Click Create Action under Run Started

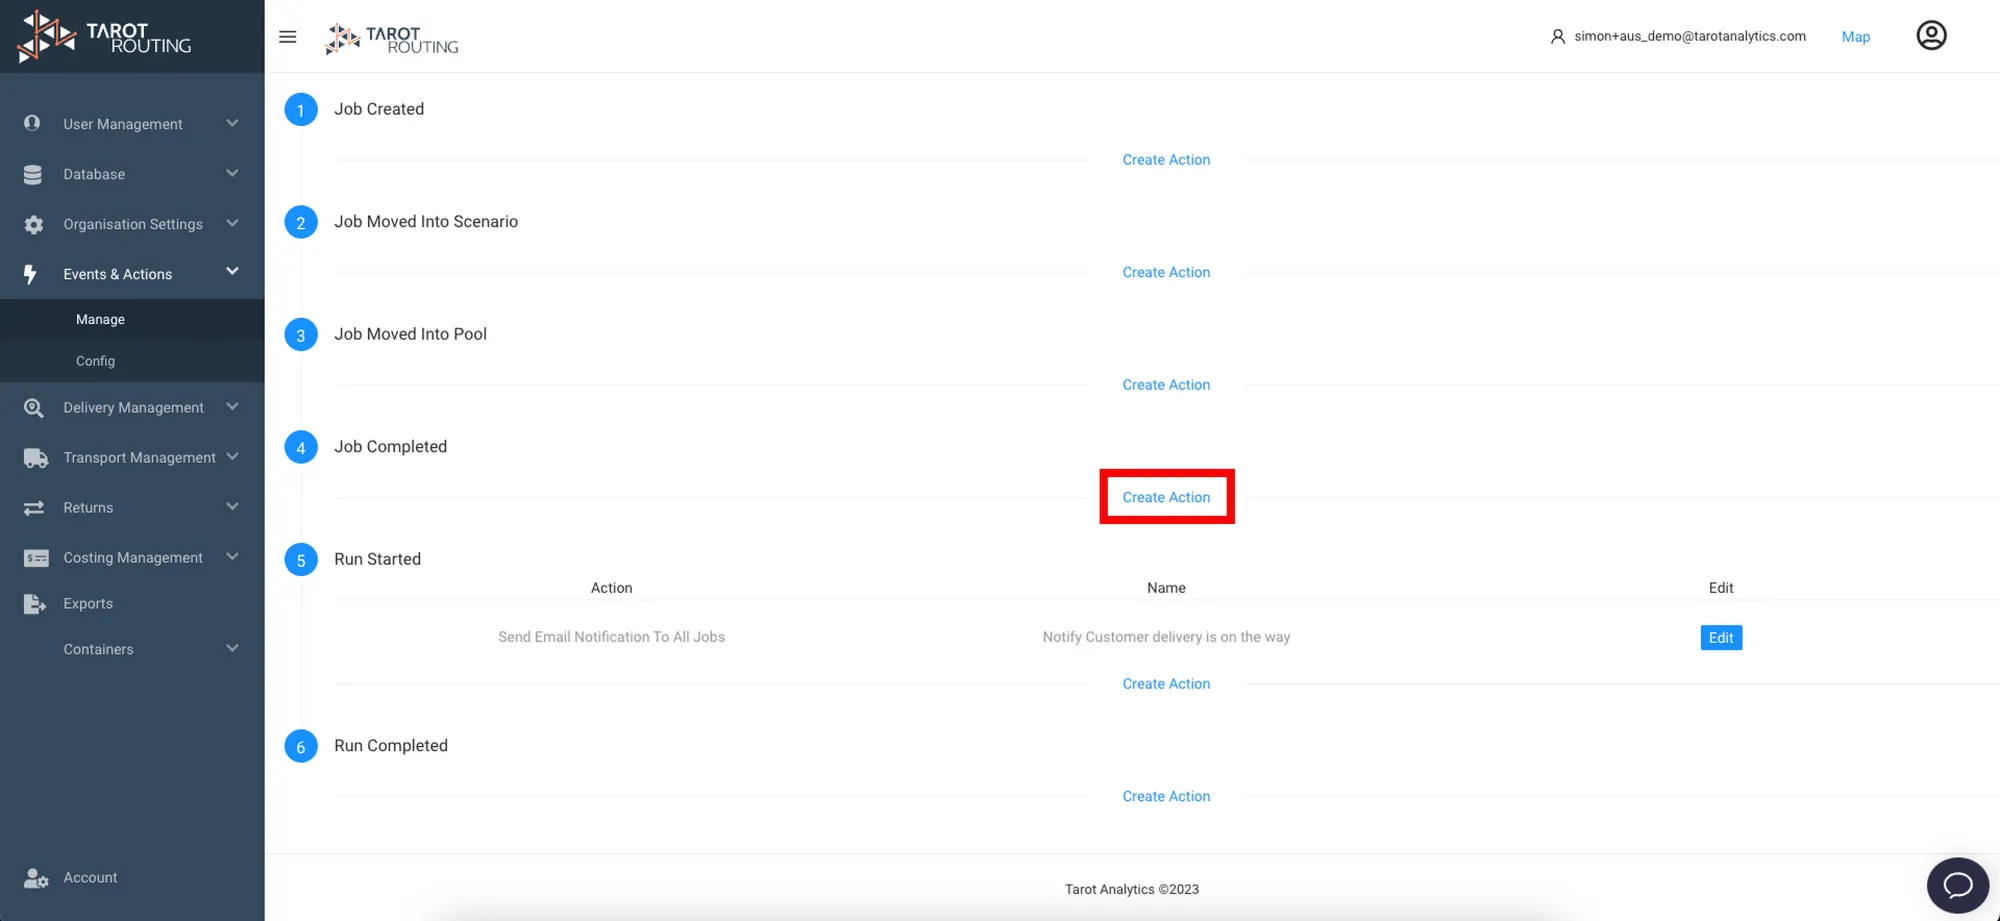pyautogui.click(x=1166, y=684)
